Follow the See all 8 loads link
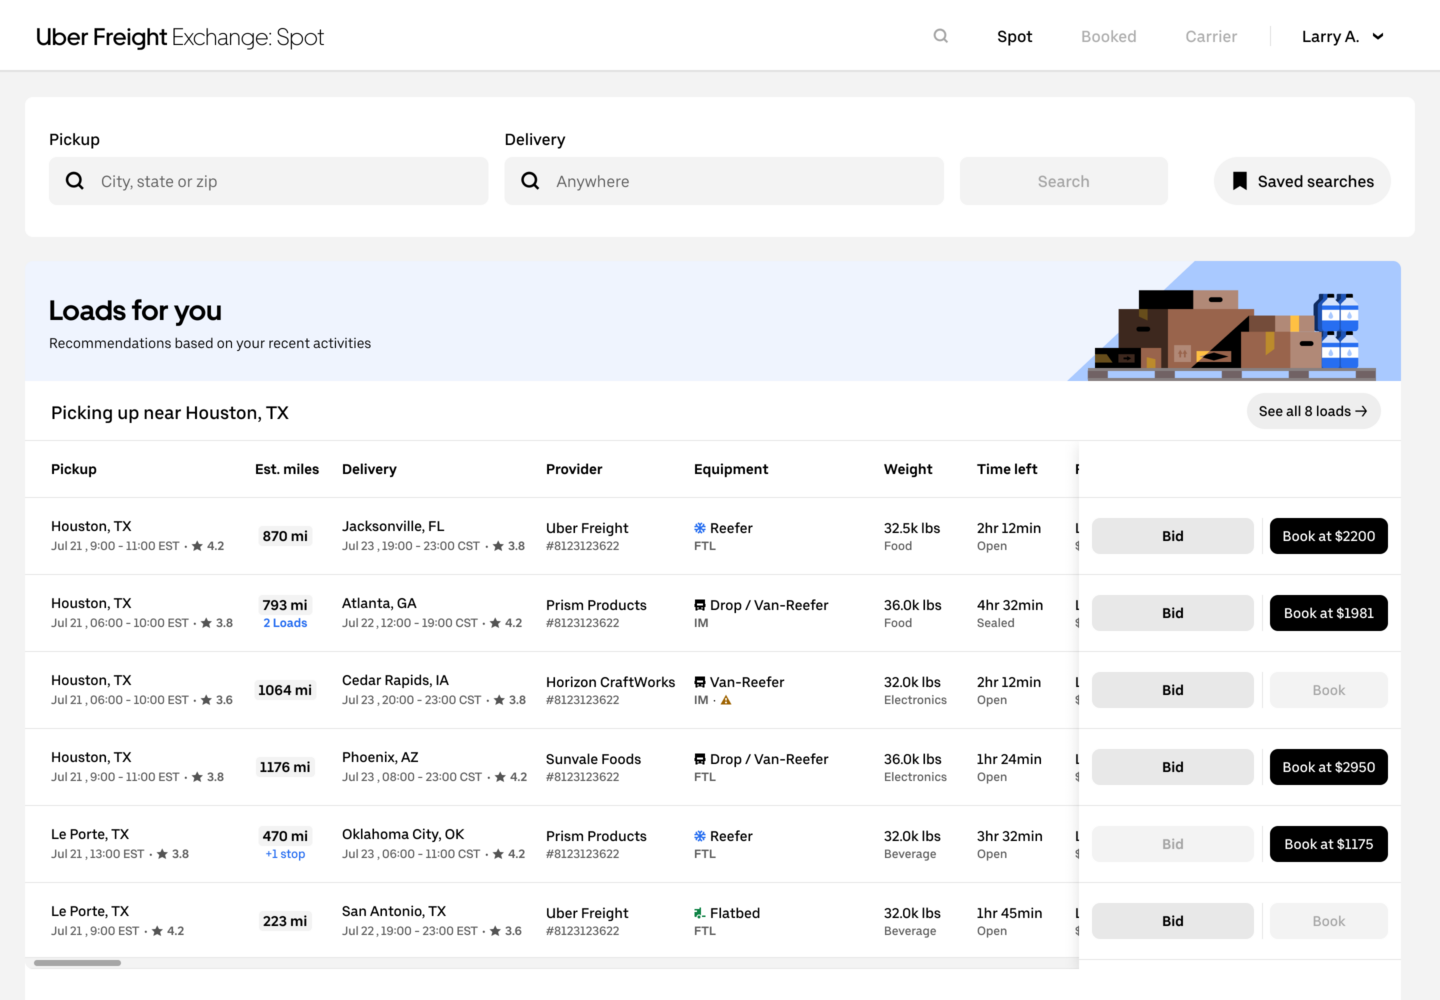The width and height of the screenshot is (1440, 1000). [x=1312, y=411]
